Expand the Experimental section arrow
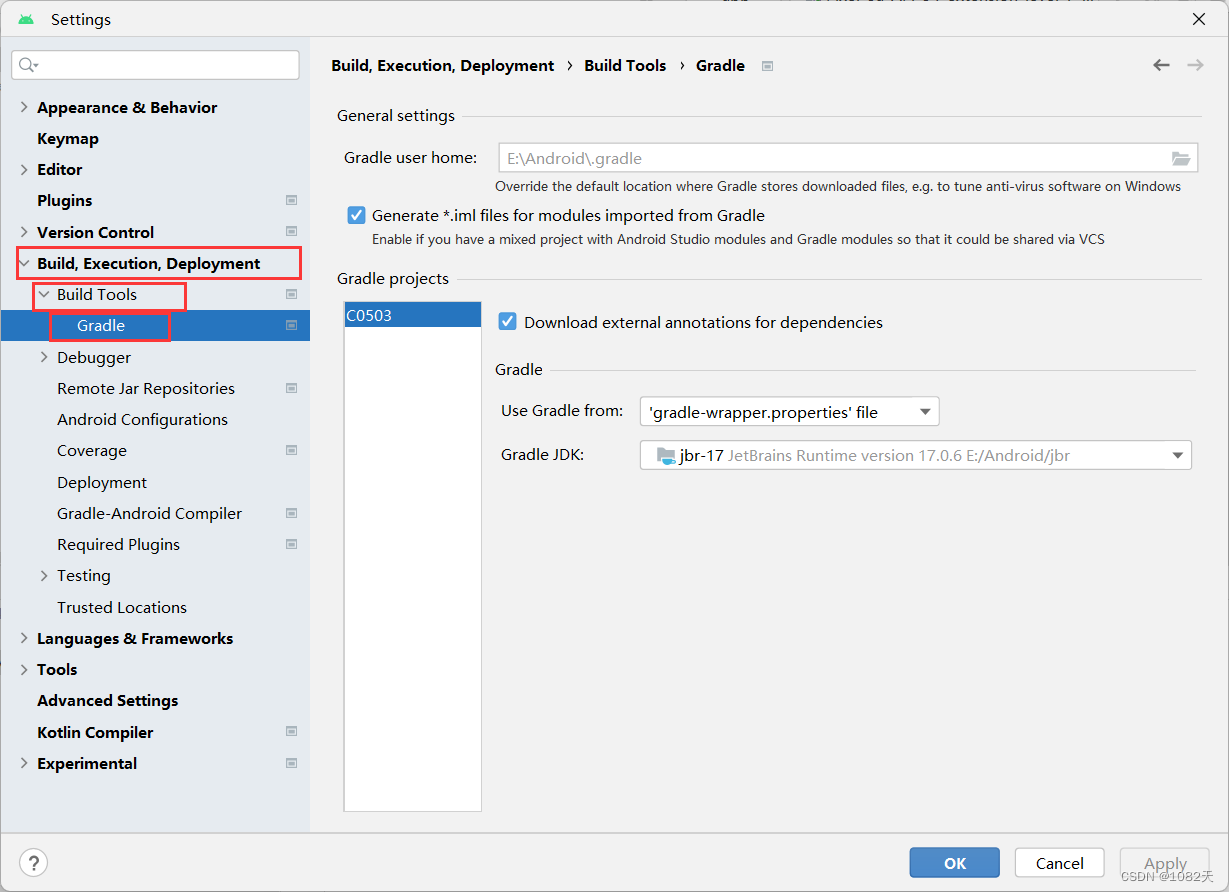Viewport: 1229px width, 892px height. click(x=24, y=763)
